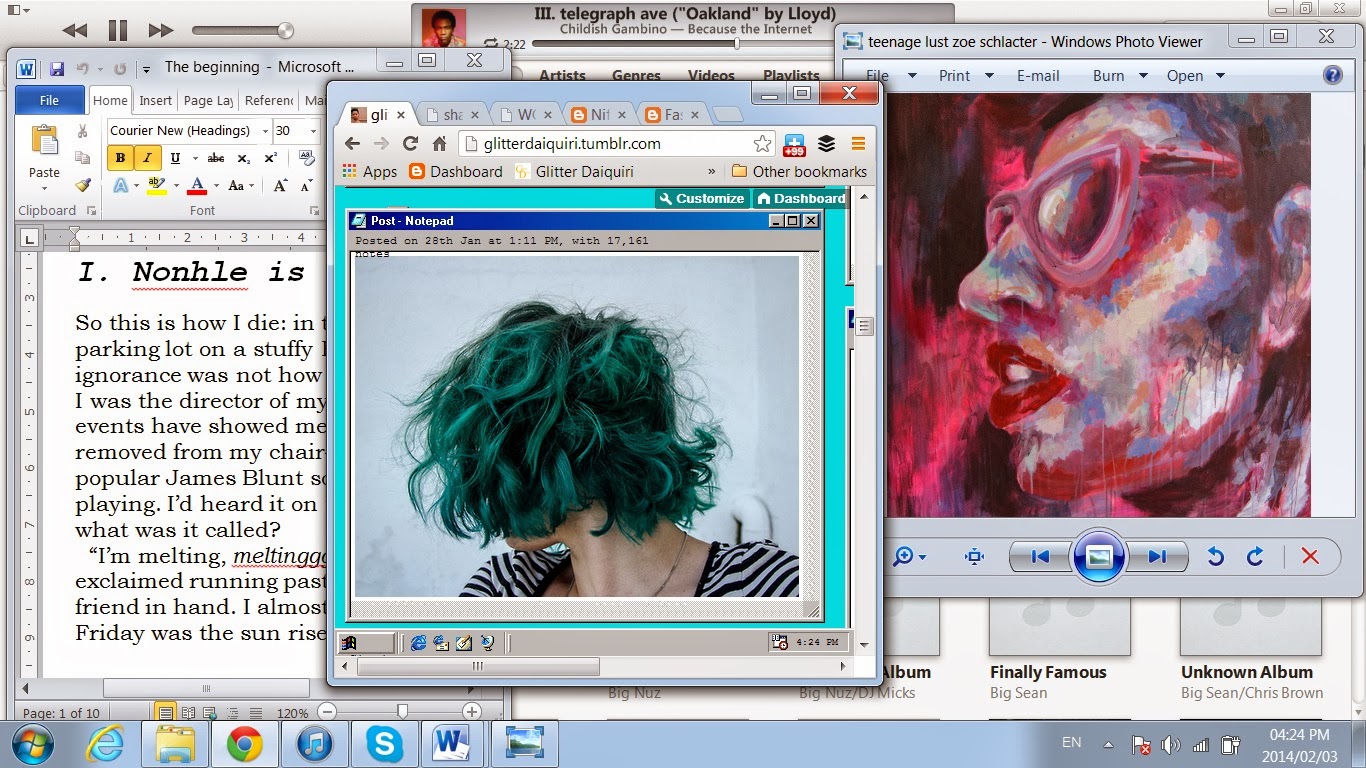Open Skype from the Windows taskbar

tap(384, 744)
